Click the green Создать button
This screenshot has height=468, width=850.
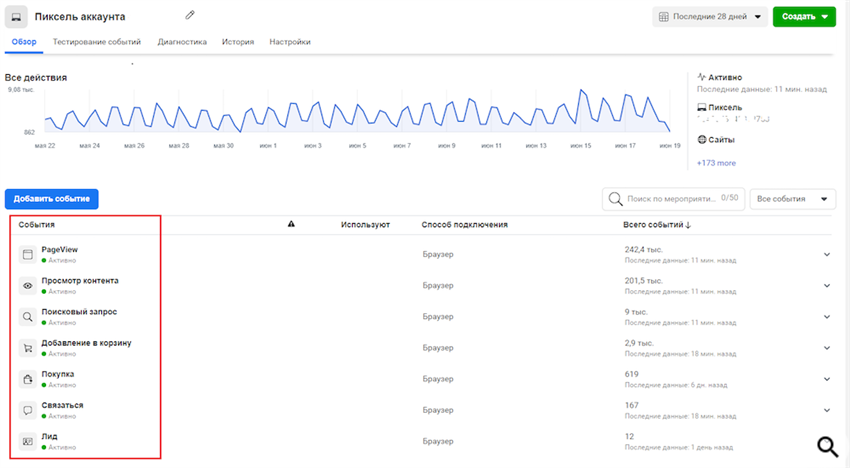pos(804,17)
